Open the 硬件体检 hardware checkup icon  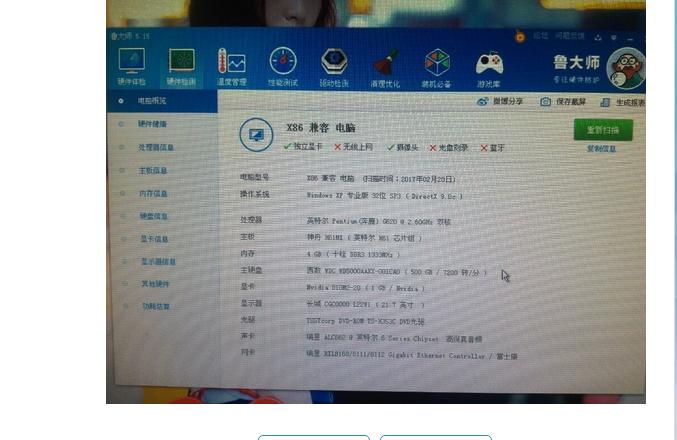point(132,66)
